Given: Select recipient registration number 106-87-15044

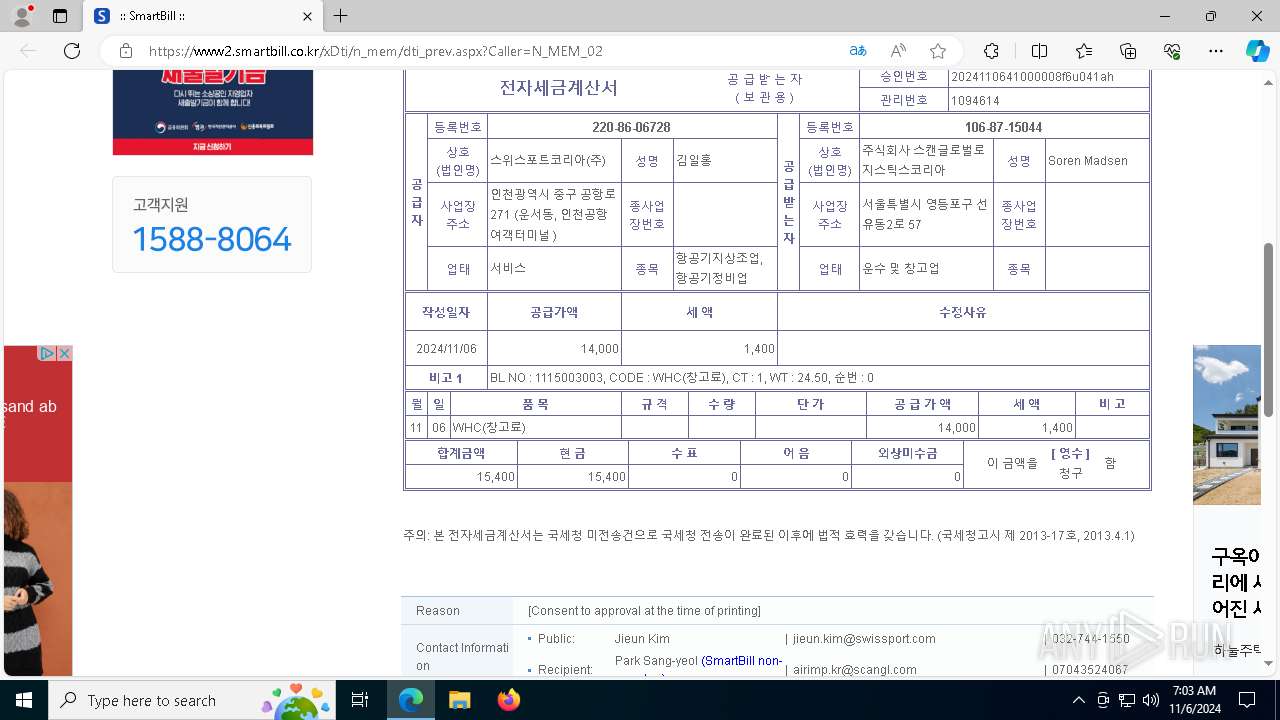Looking at the screenshot, I should pyautogui.click(x=1003, y=127).
